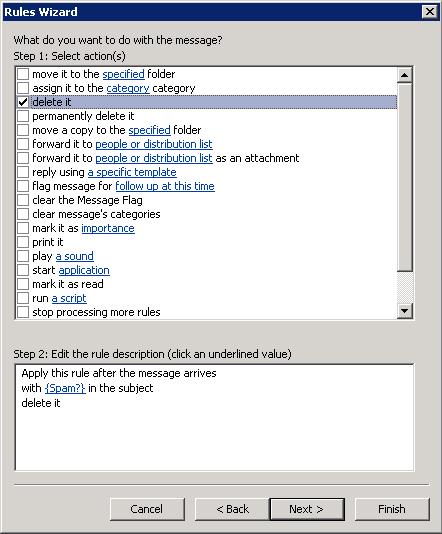
Task: Open "follow up at this time" link
Action: tap(165, 186)
